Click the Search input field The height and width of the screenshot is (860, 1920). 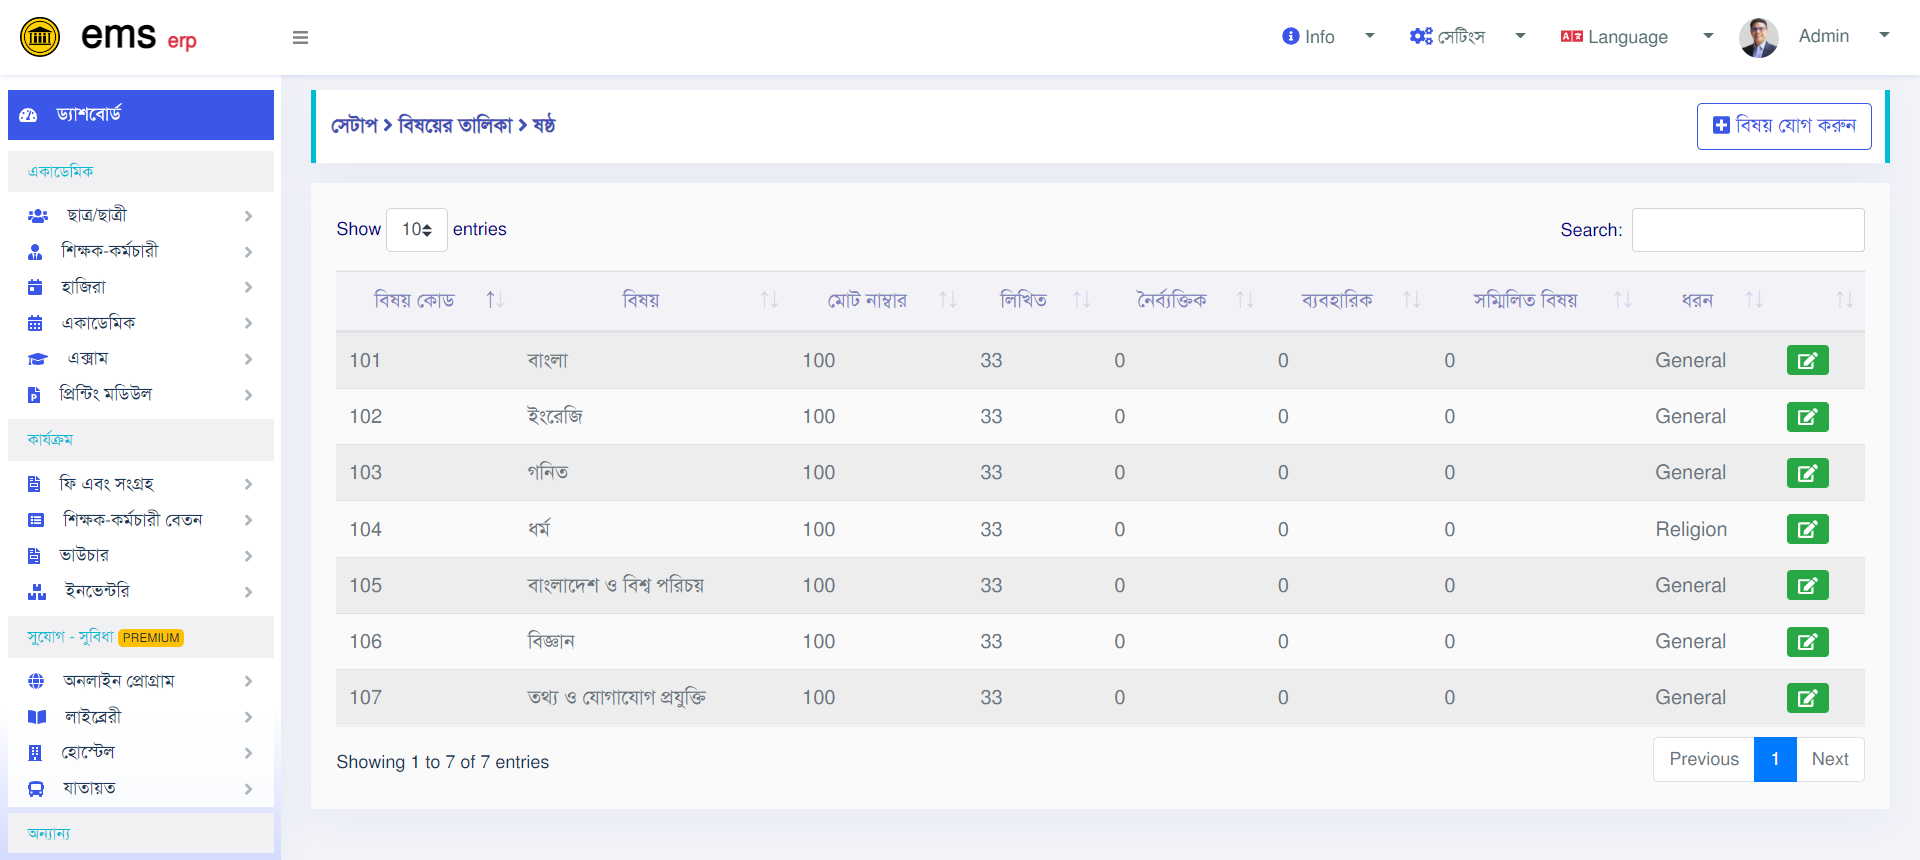[1748, 230]
